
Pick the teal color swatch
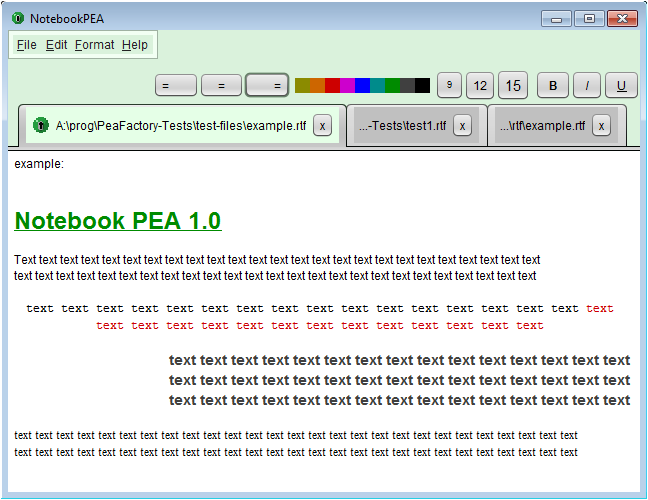coord(377,86)
